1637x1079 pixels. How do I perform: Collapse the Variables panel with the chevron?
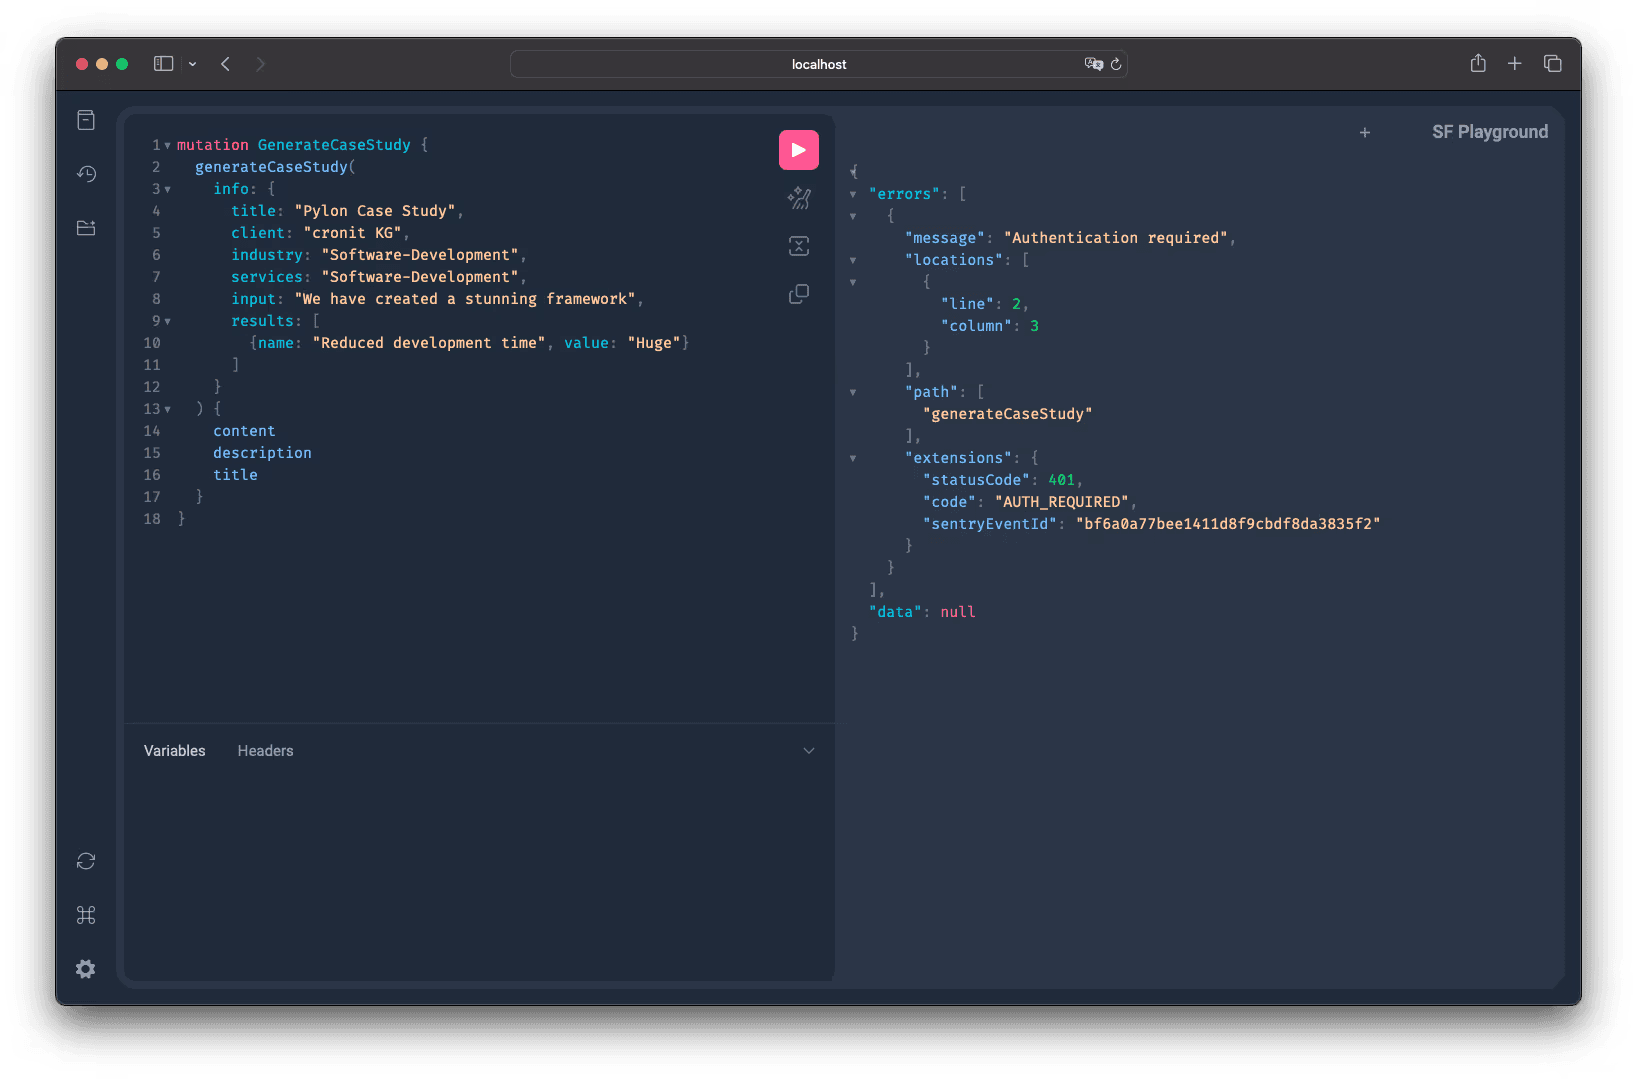tap(808, 750)
